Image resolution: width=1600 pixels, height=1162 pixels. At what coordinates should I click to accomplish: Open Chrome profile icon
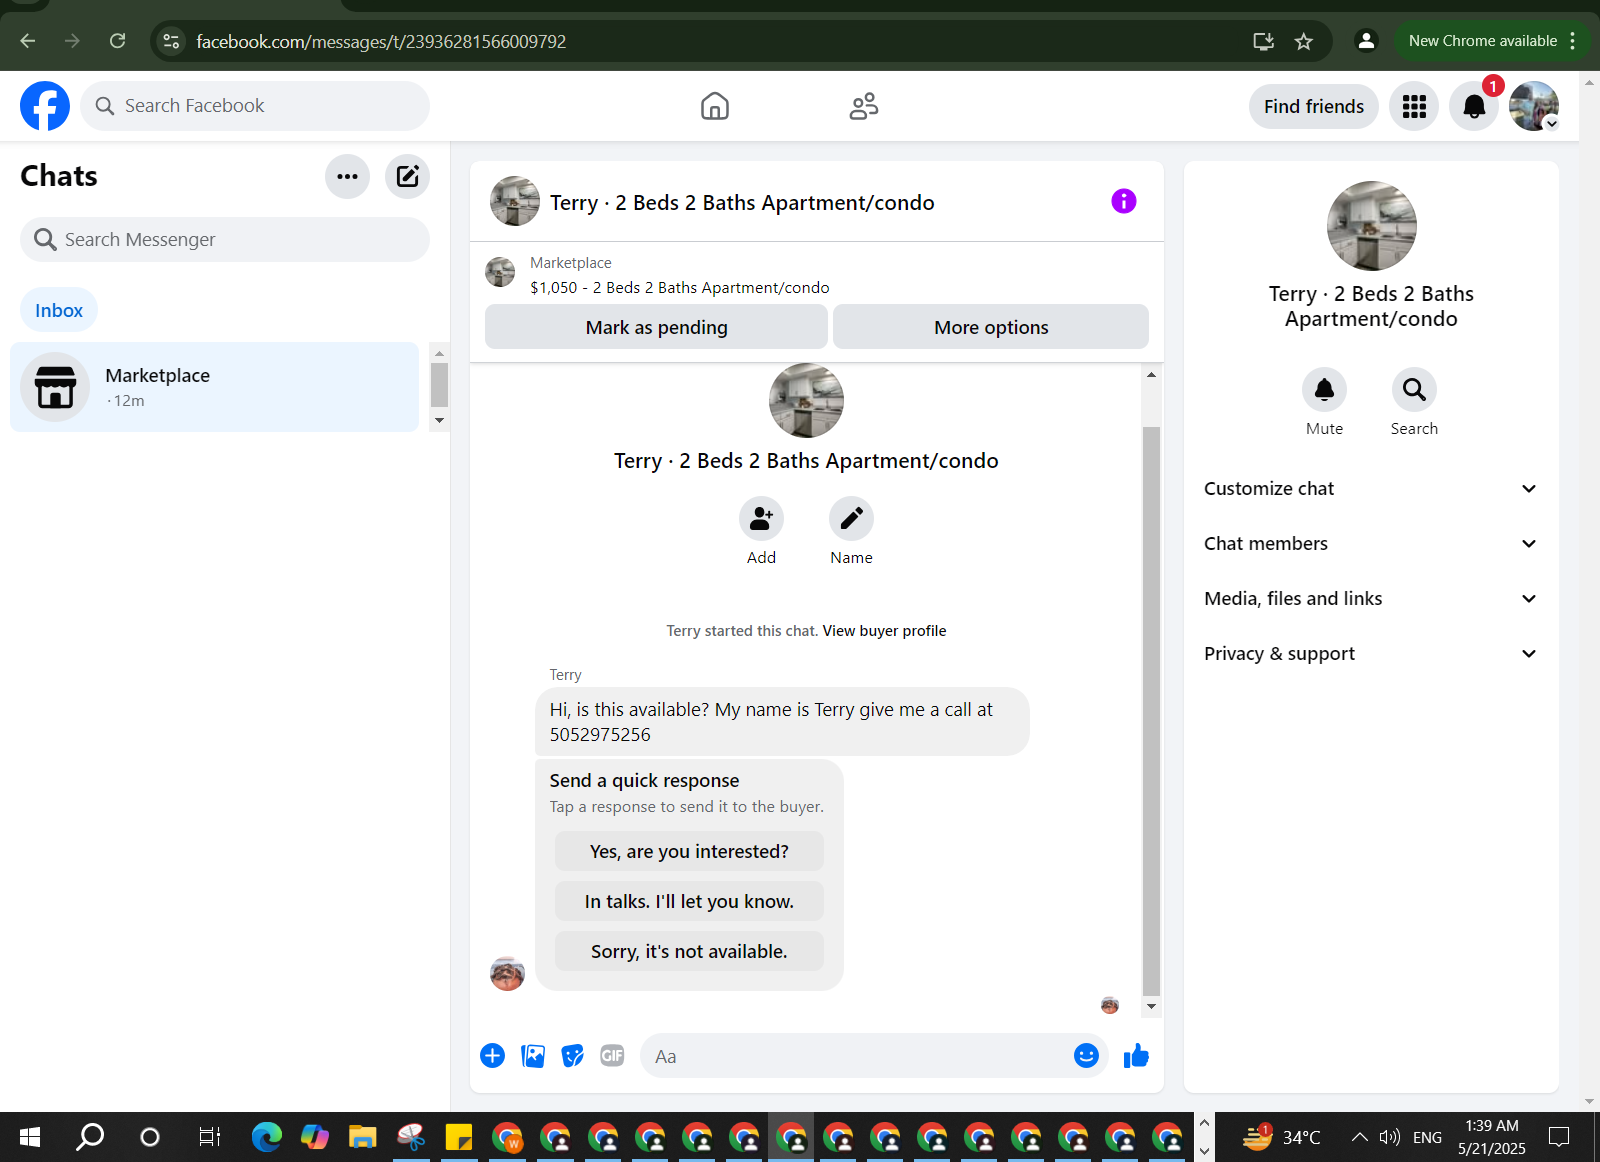pos(1365,41)
